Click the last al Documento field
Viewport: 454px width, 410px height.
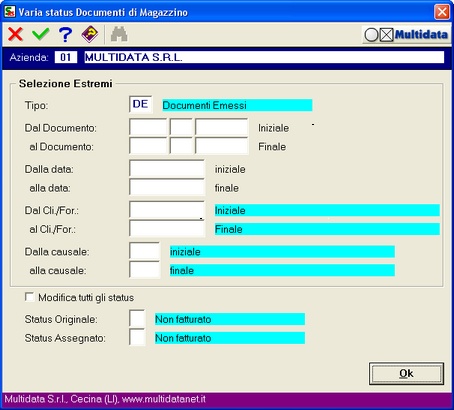click(x=222, y=146)
